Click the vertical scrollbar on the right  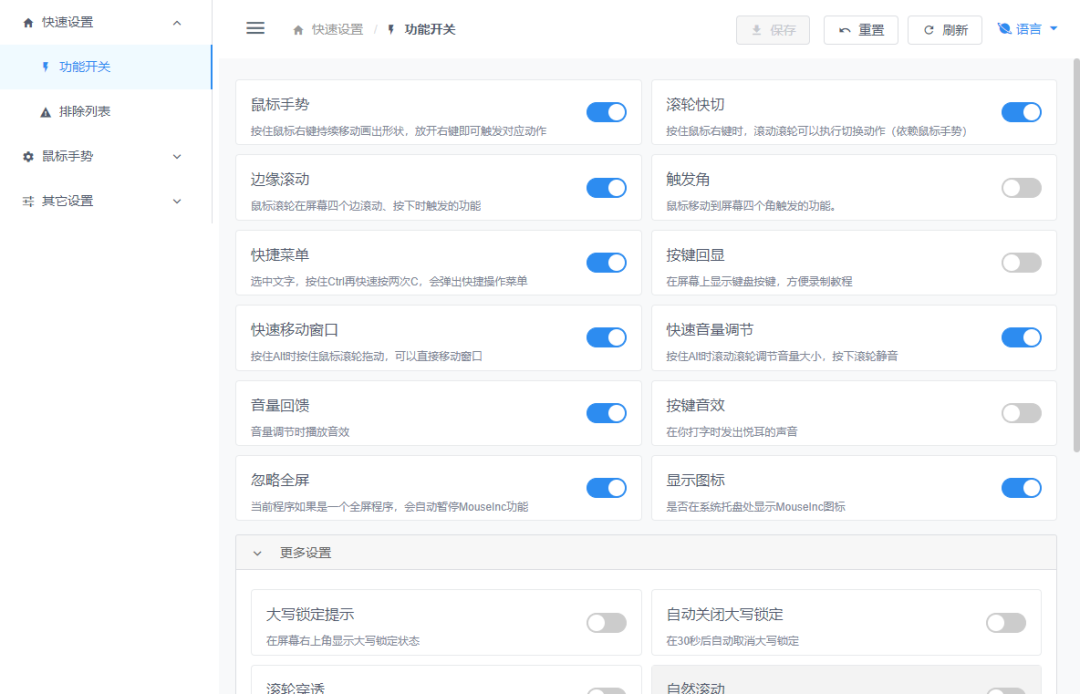(1075, 250)
